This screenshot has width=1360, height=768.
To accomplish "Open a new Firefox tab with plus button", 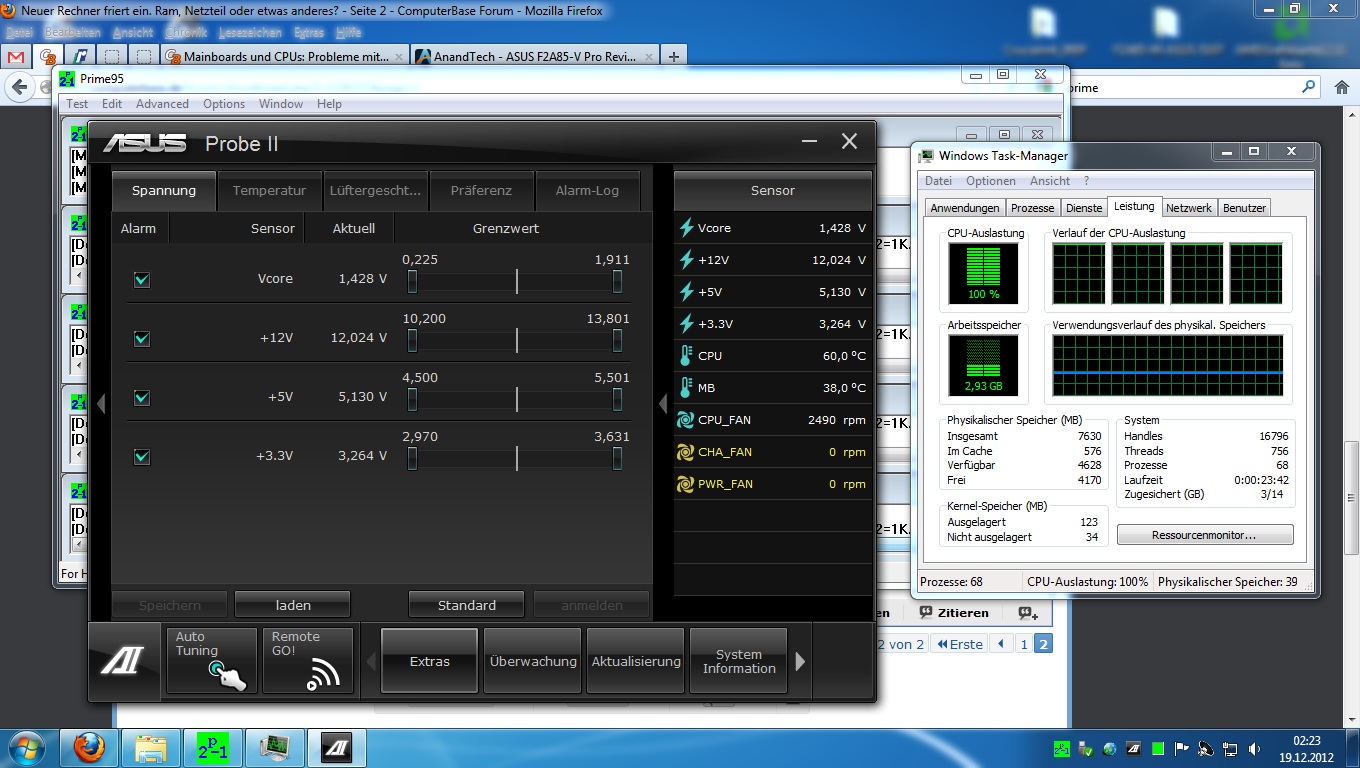I will click(674, 57).
